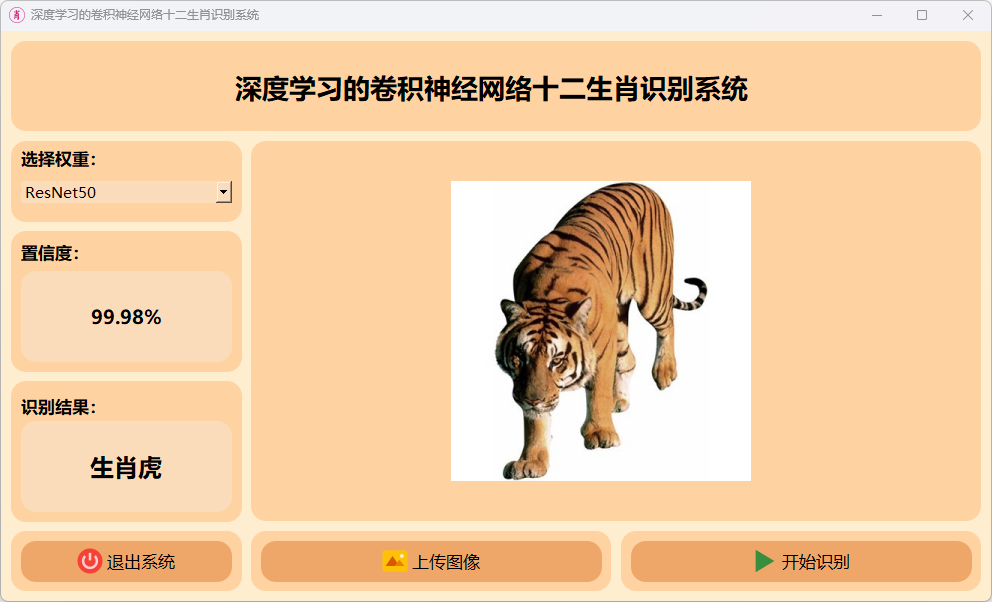The image size is (992, 602).
Task: Maximize the recognition system window
Action: (922, 15)
